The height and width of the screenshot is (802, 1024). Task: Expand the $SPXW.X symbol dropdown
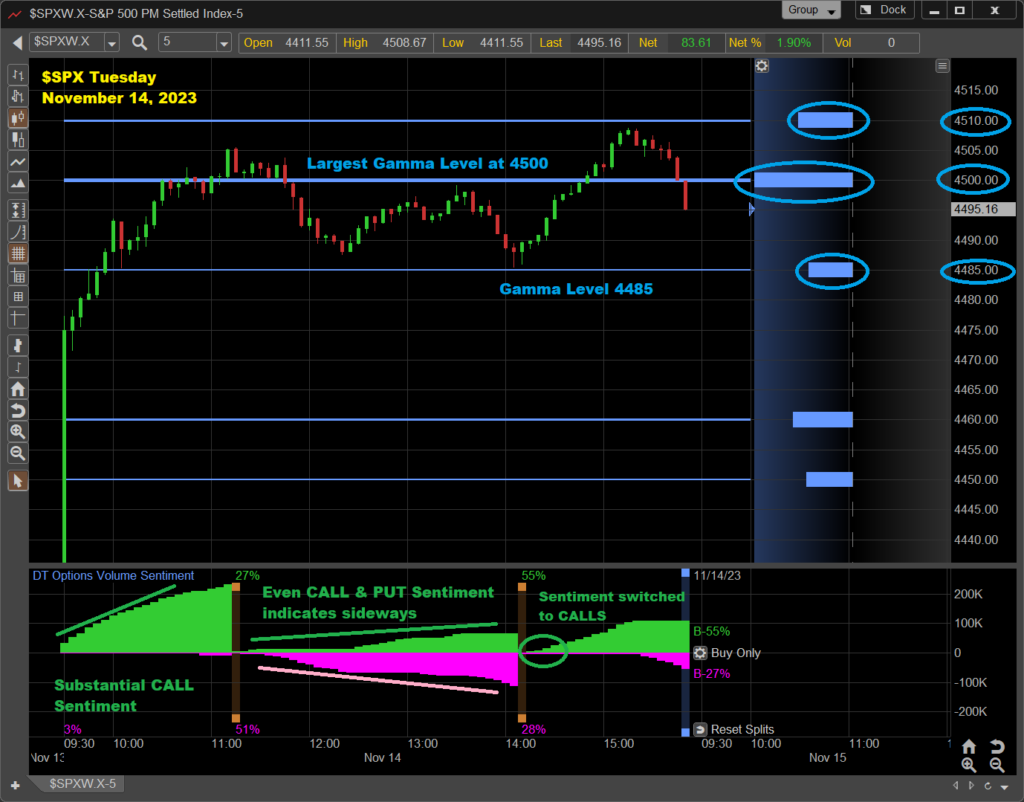click(110, 43)
